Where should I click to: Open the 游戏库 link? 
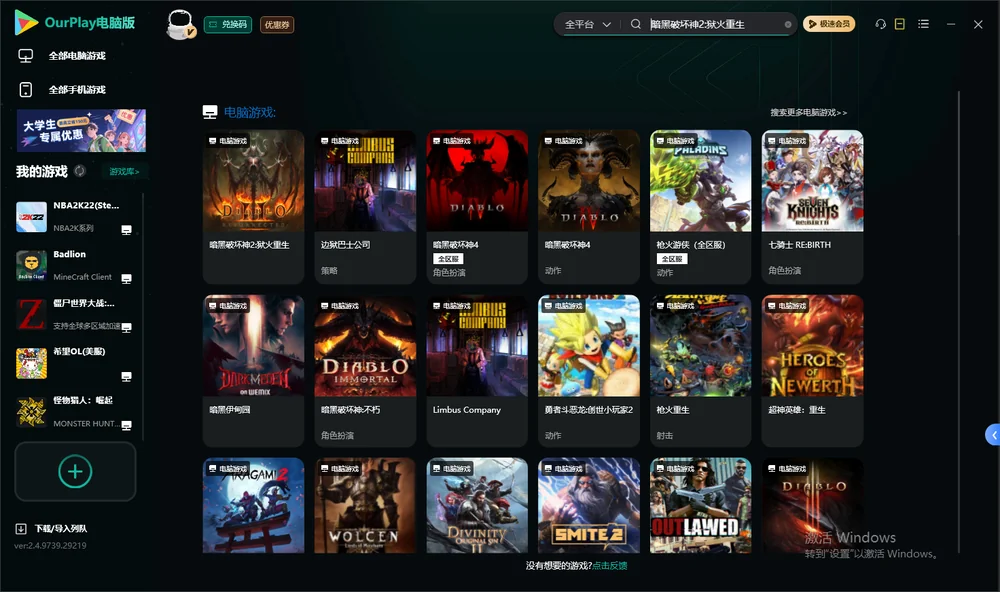124,171
